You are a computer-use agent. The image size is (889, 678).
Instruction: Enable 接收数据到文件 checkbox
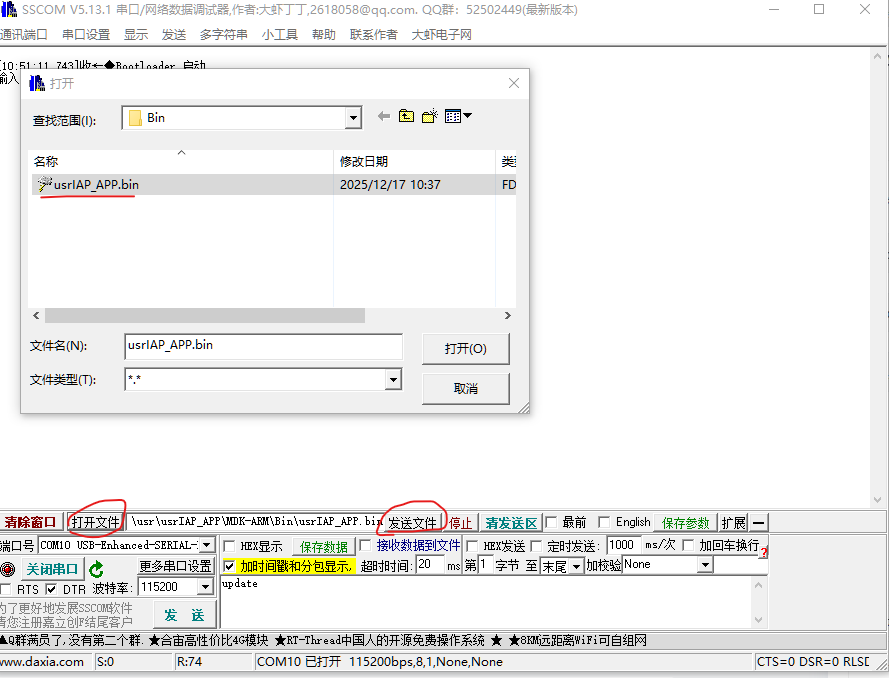pos(366,545)
